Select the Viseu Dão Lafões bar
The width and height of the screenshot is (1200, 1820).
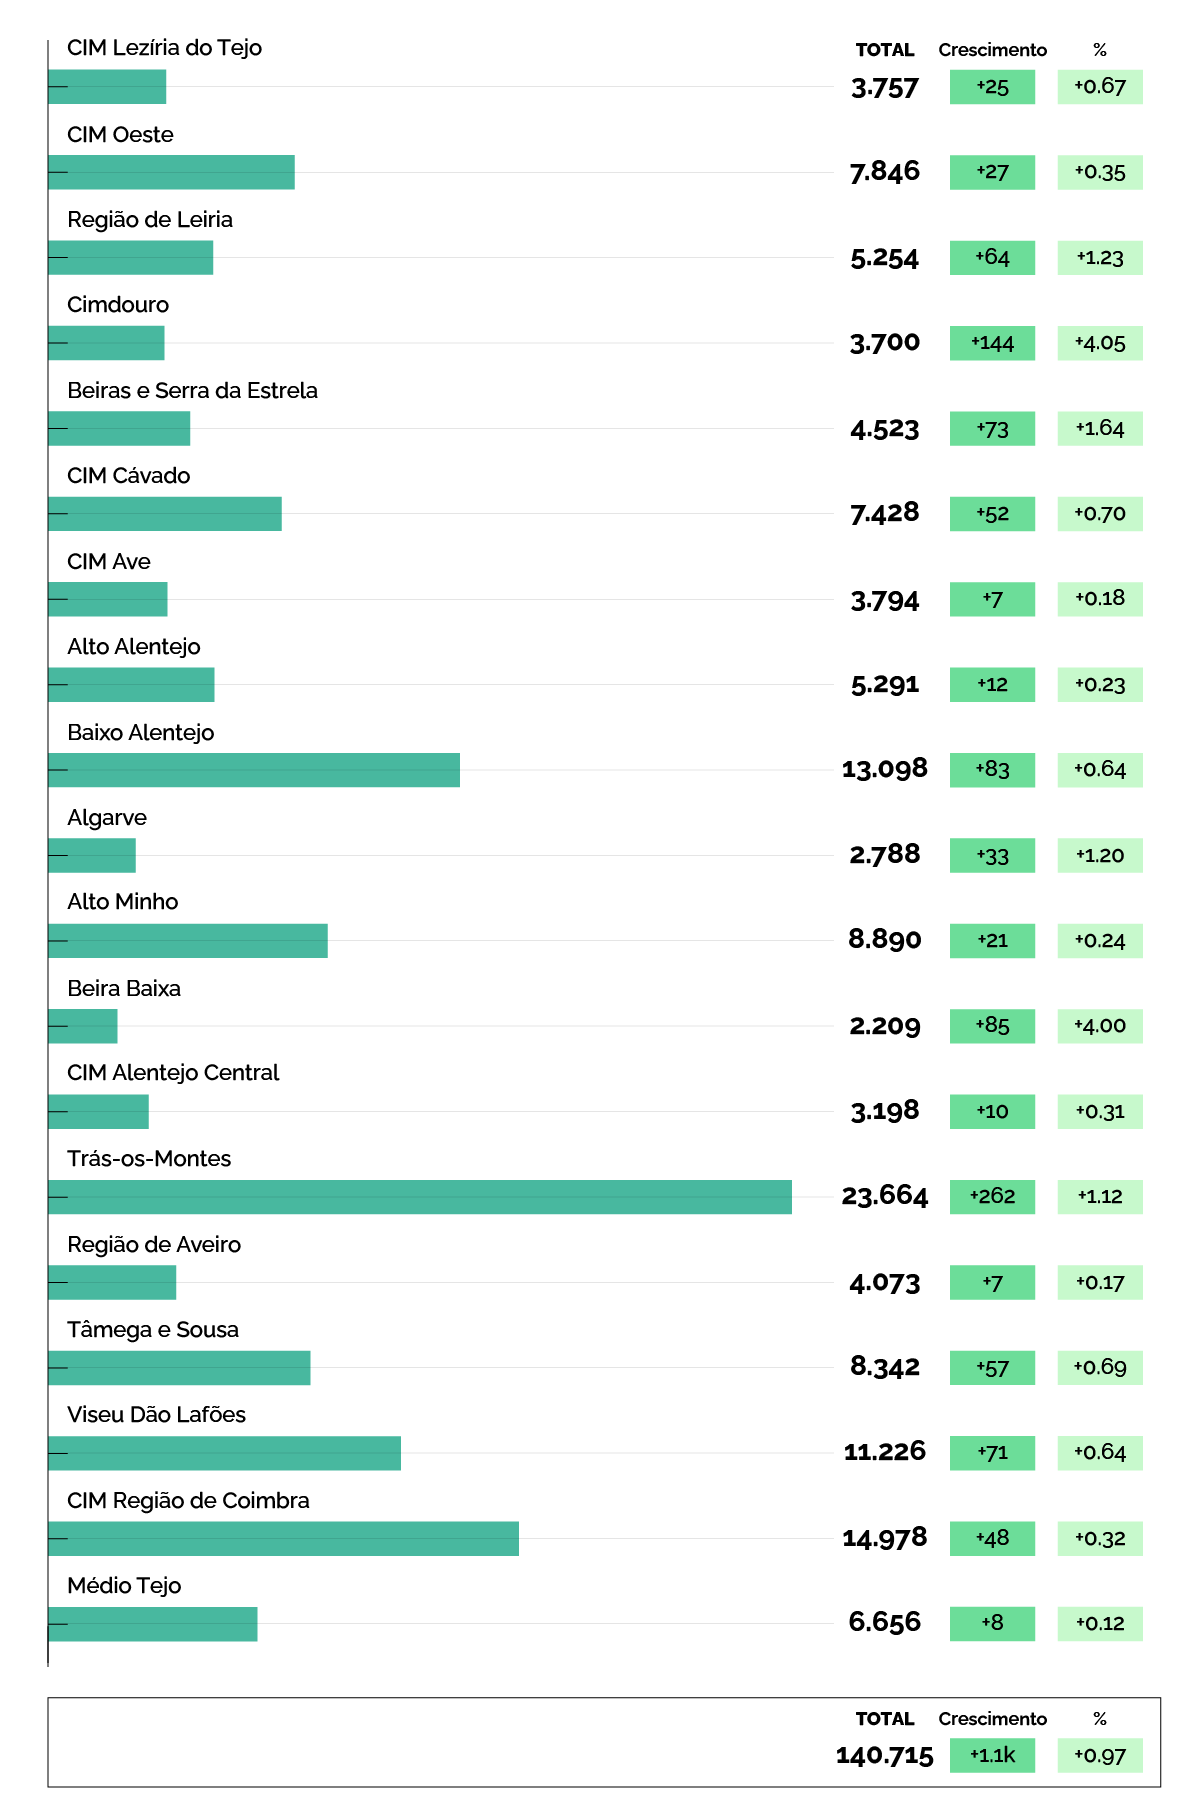[224, 1453]
